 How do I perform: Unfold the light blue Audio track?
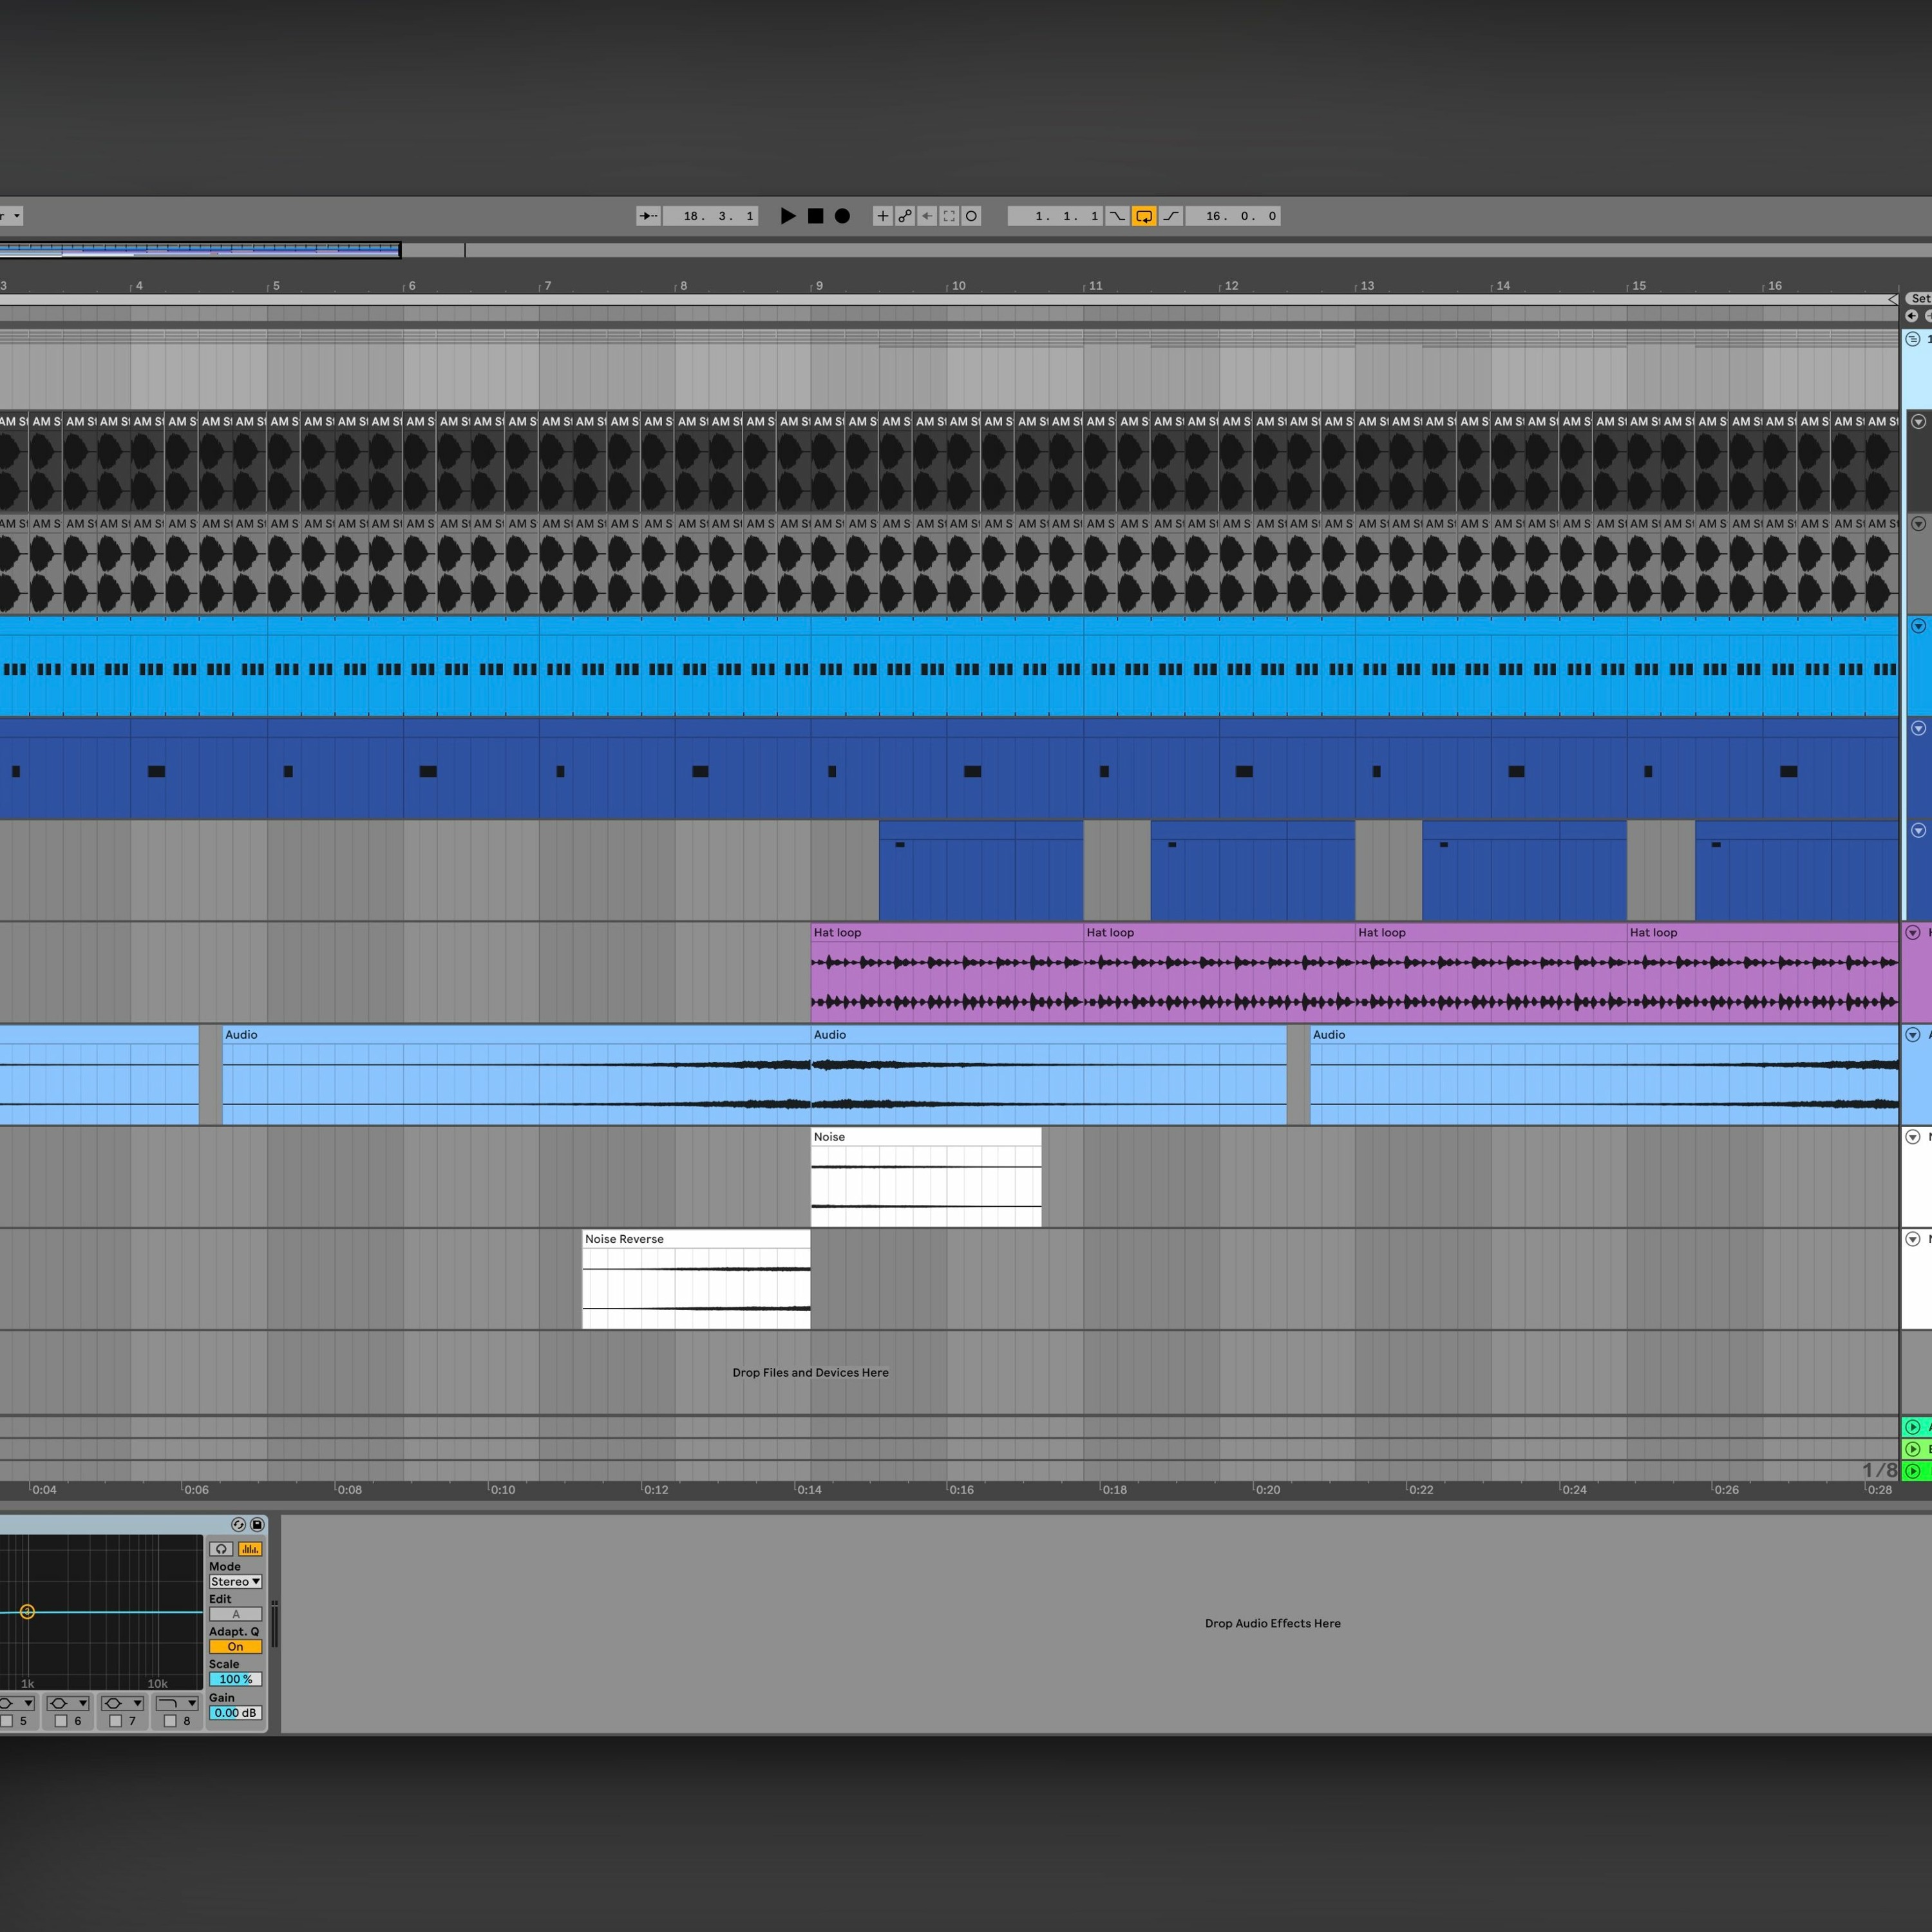tap(1913, 1034)
